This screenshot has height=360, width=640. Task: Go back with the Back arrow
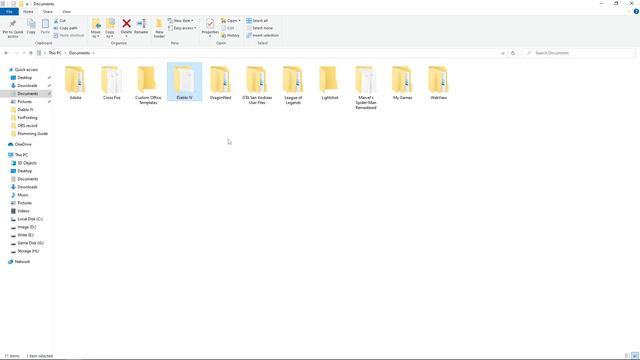(6, 53)
